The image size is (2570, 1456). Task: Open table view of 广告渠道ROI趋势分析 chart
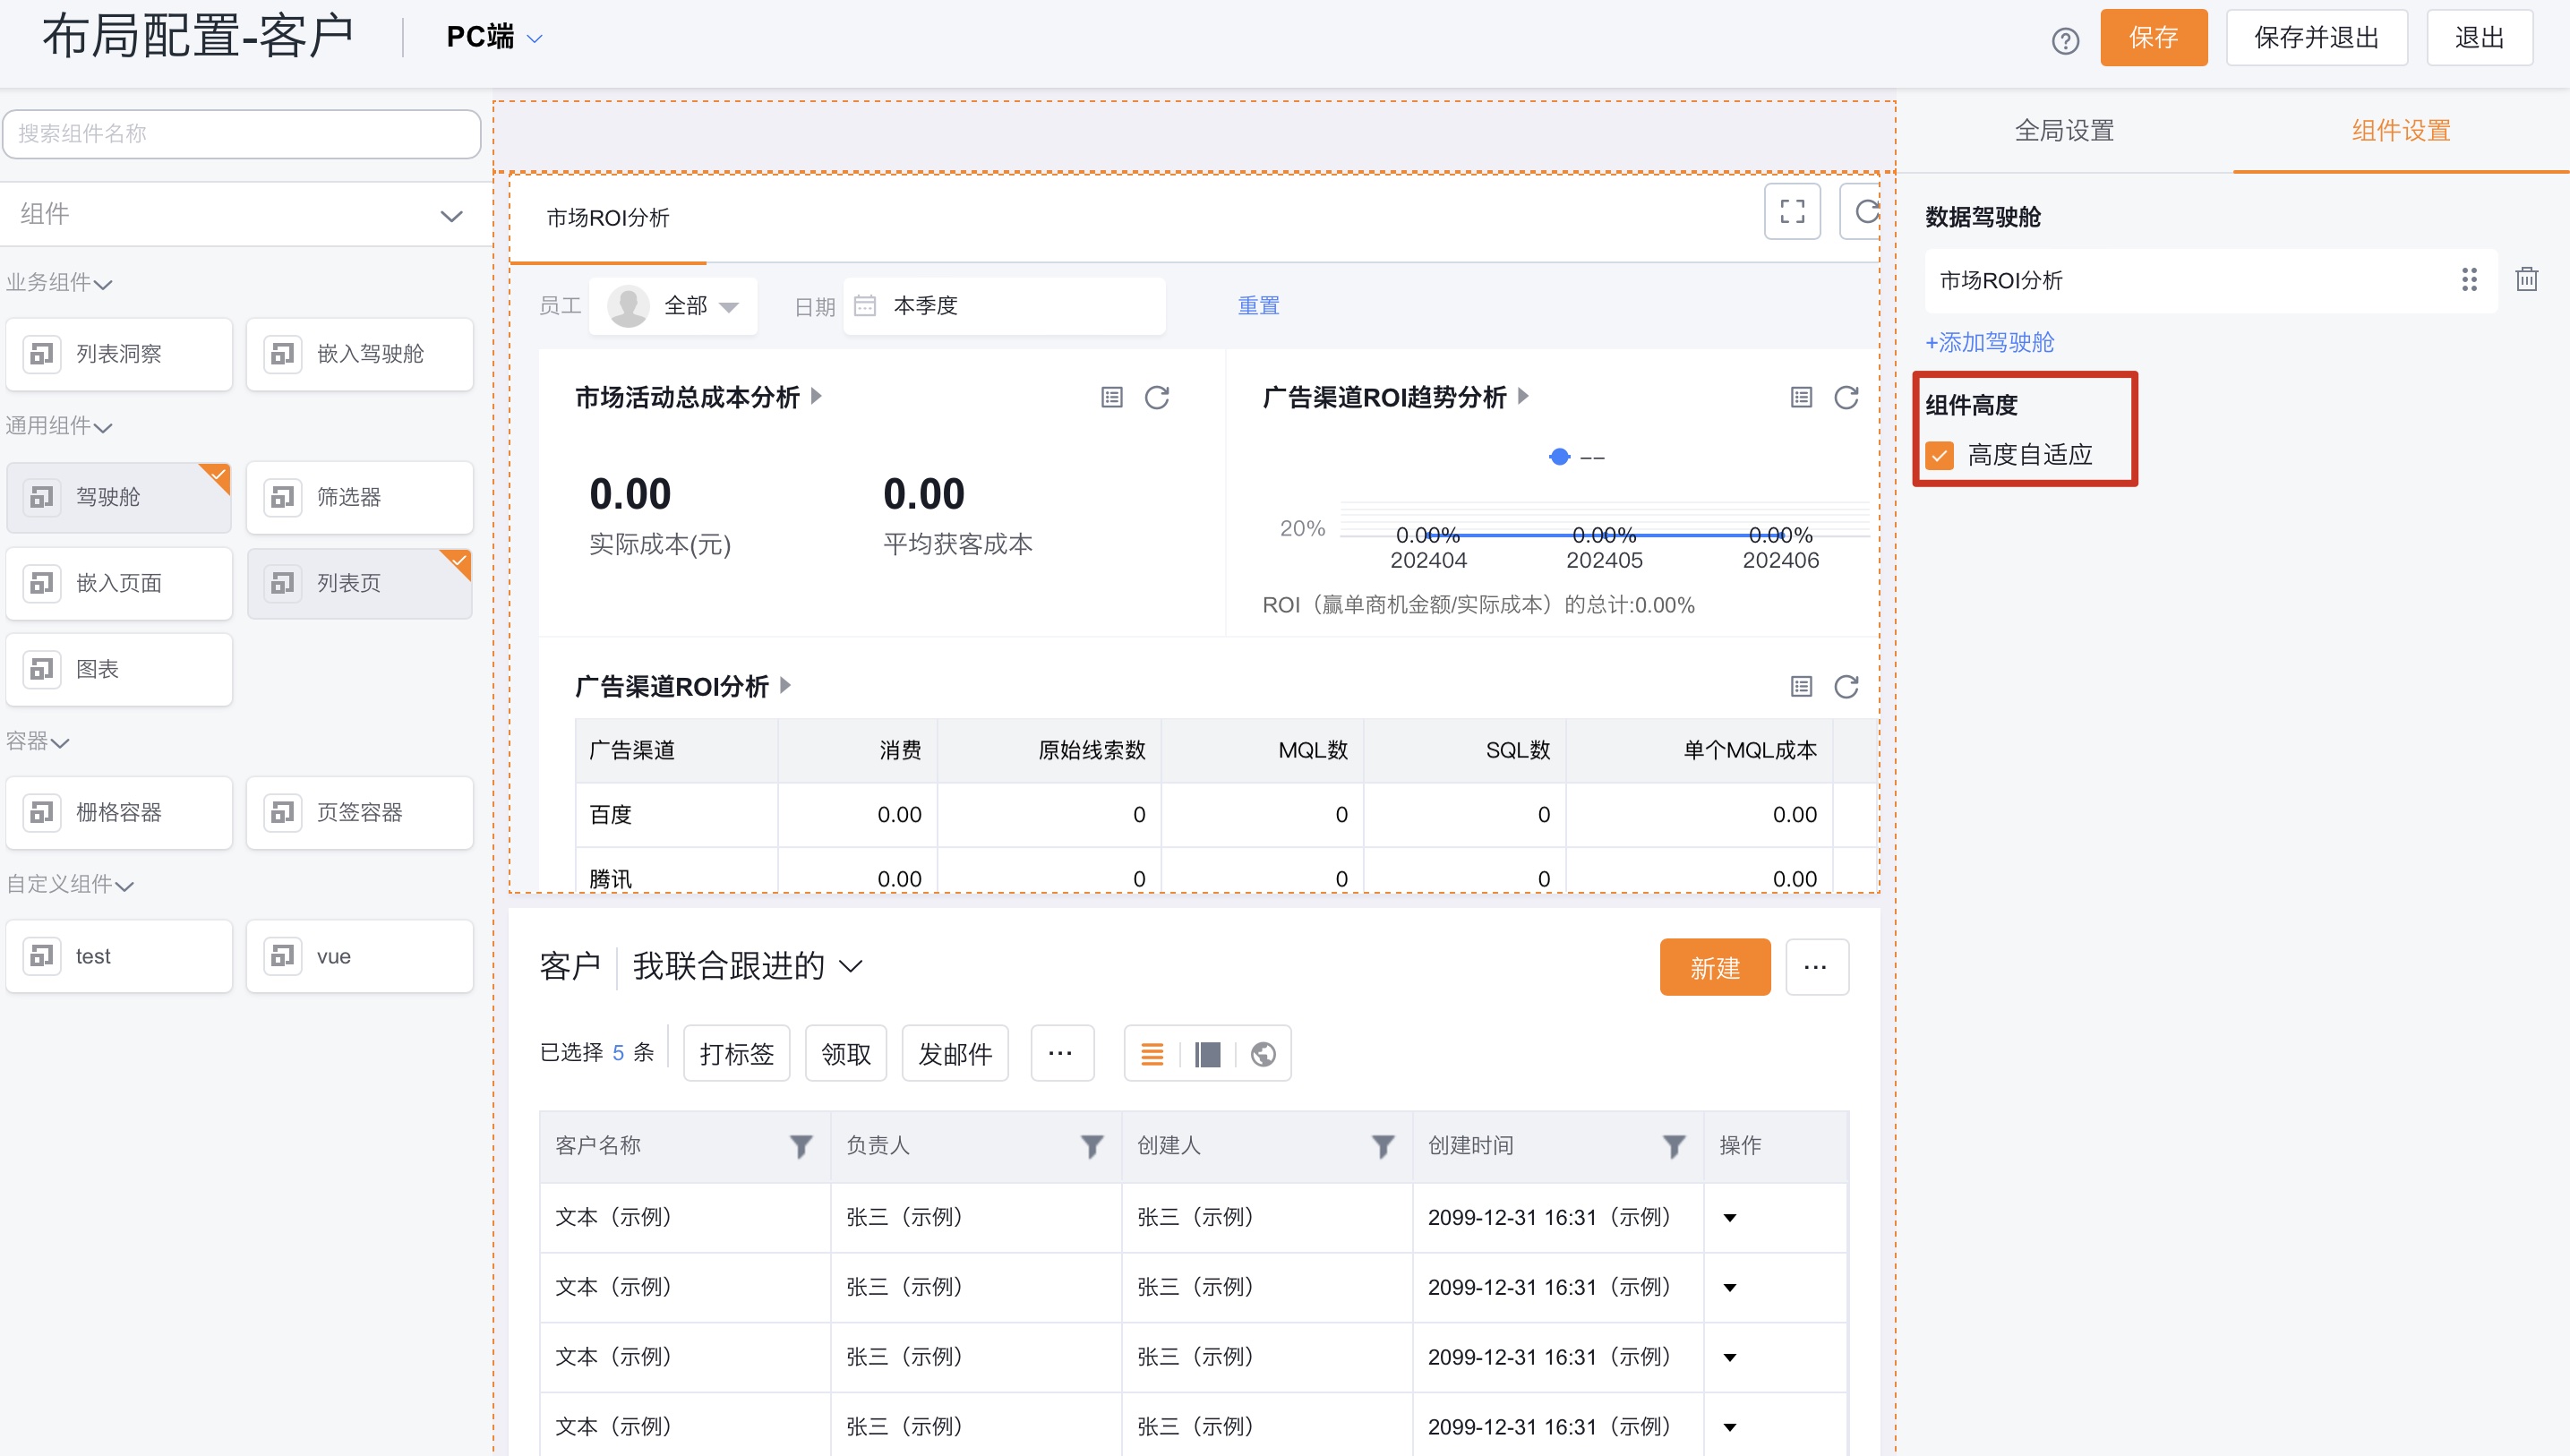coord(1800,397)
